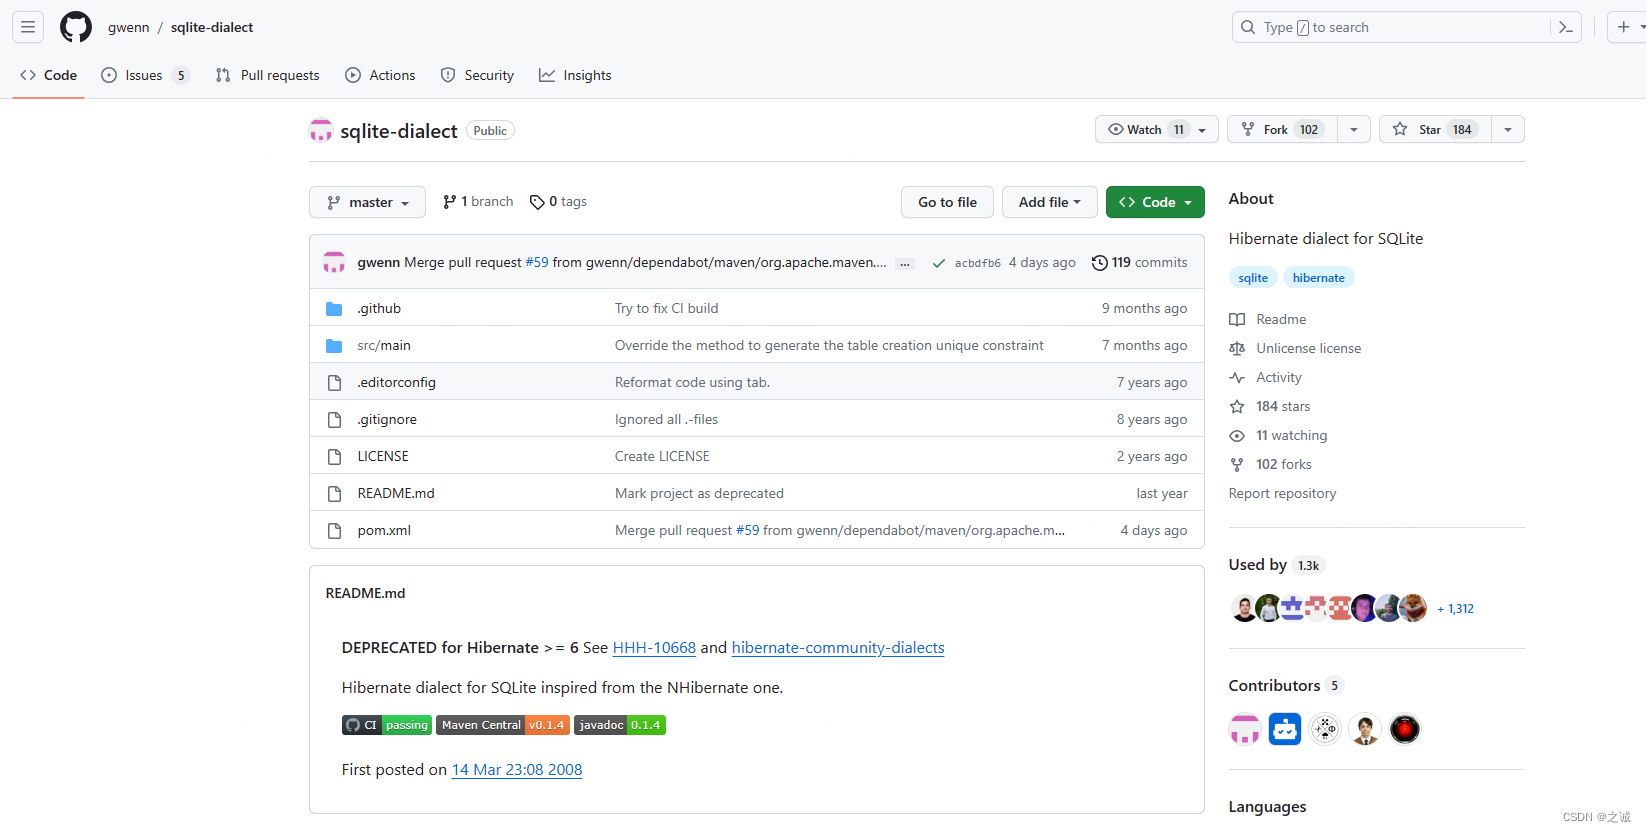Click the 14 Mar 23:08 2008 link
Viewport: 1646px width, 832px height.
coord(517,770)
